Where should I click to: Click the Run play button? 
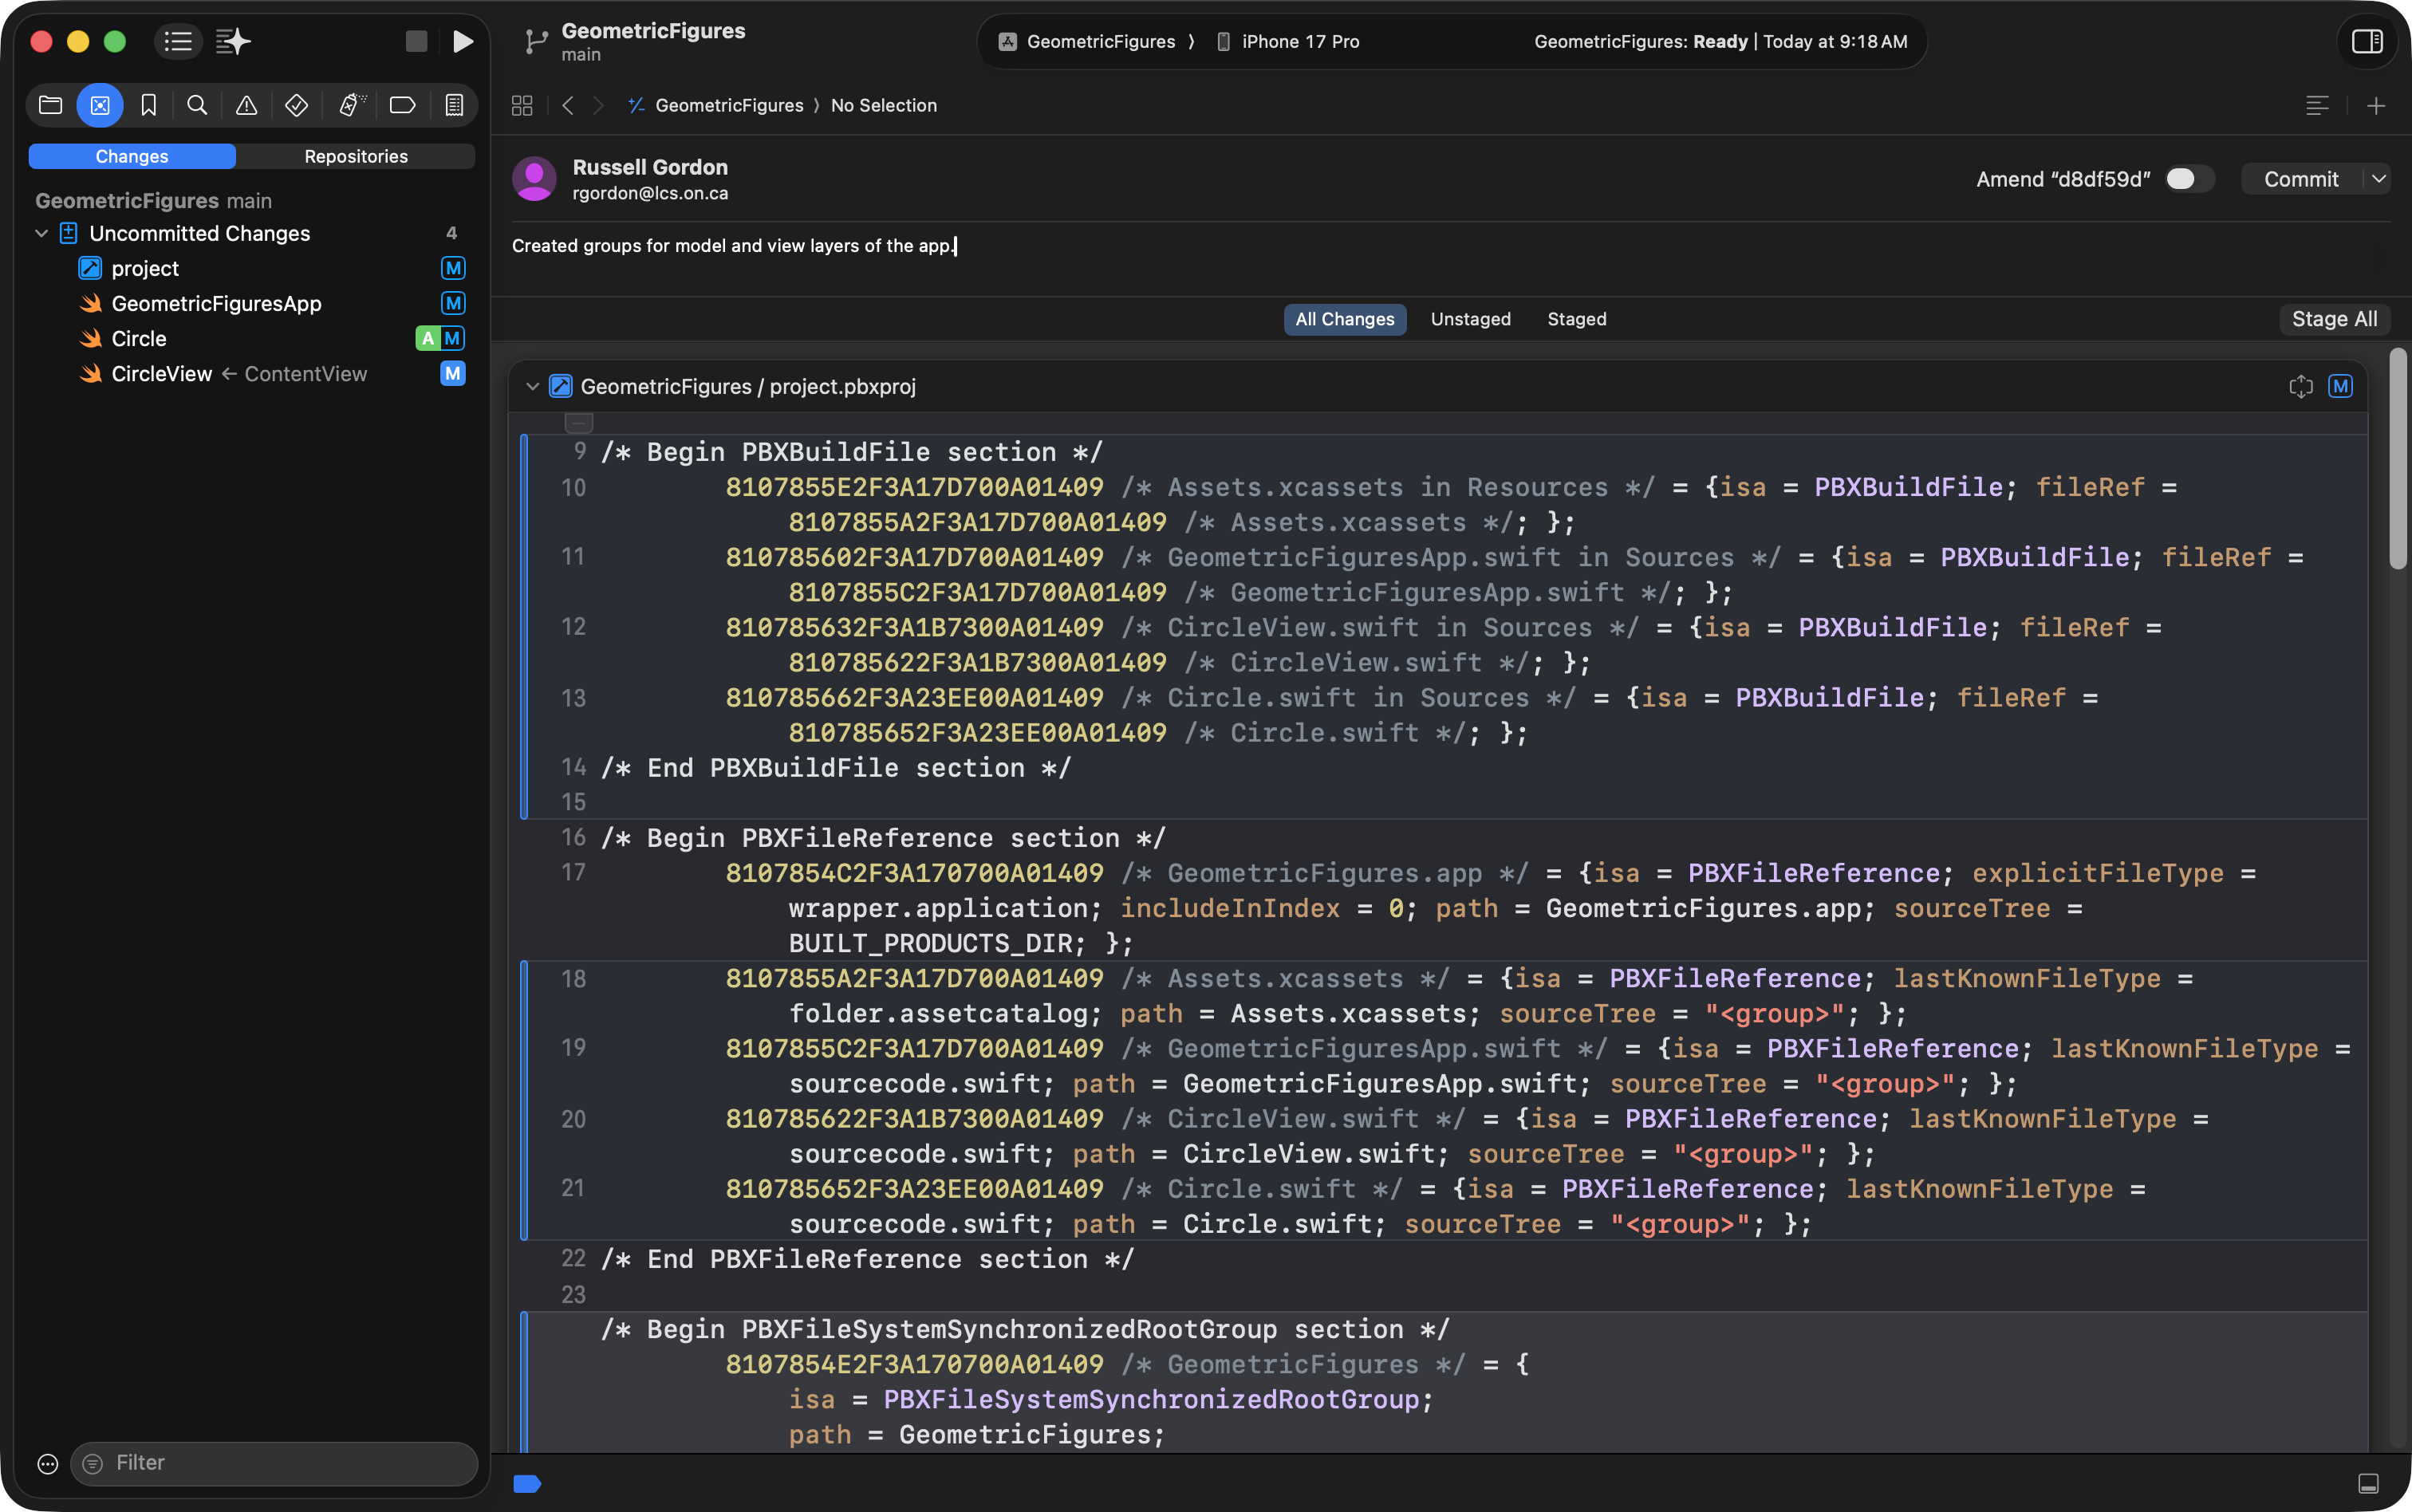[x=462, y=41]
